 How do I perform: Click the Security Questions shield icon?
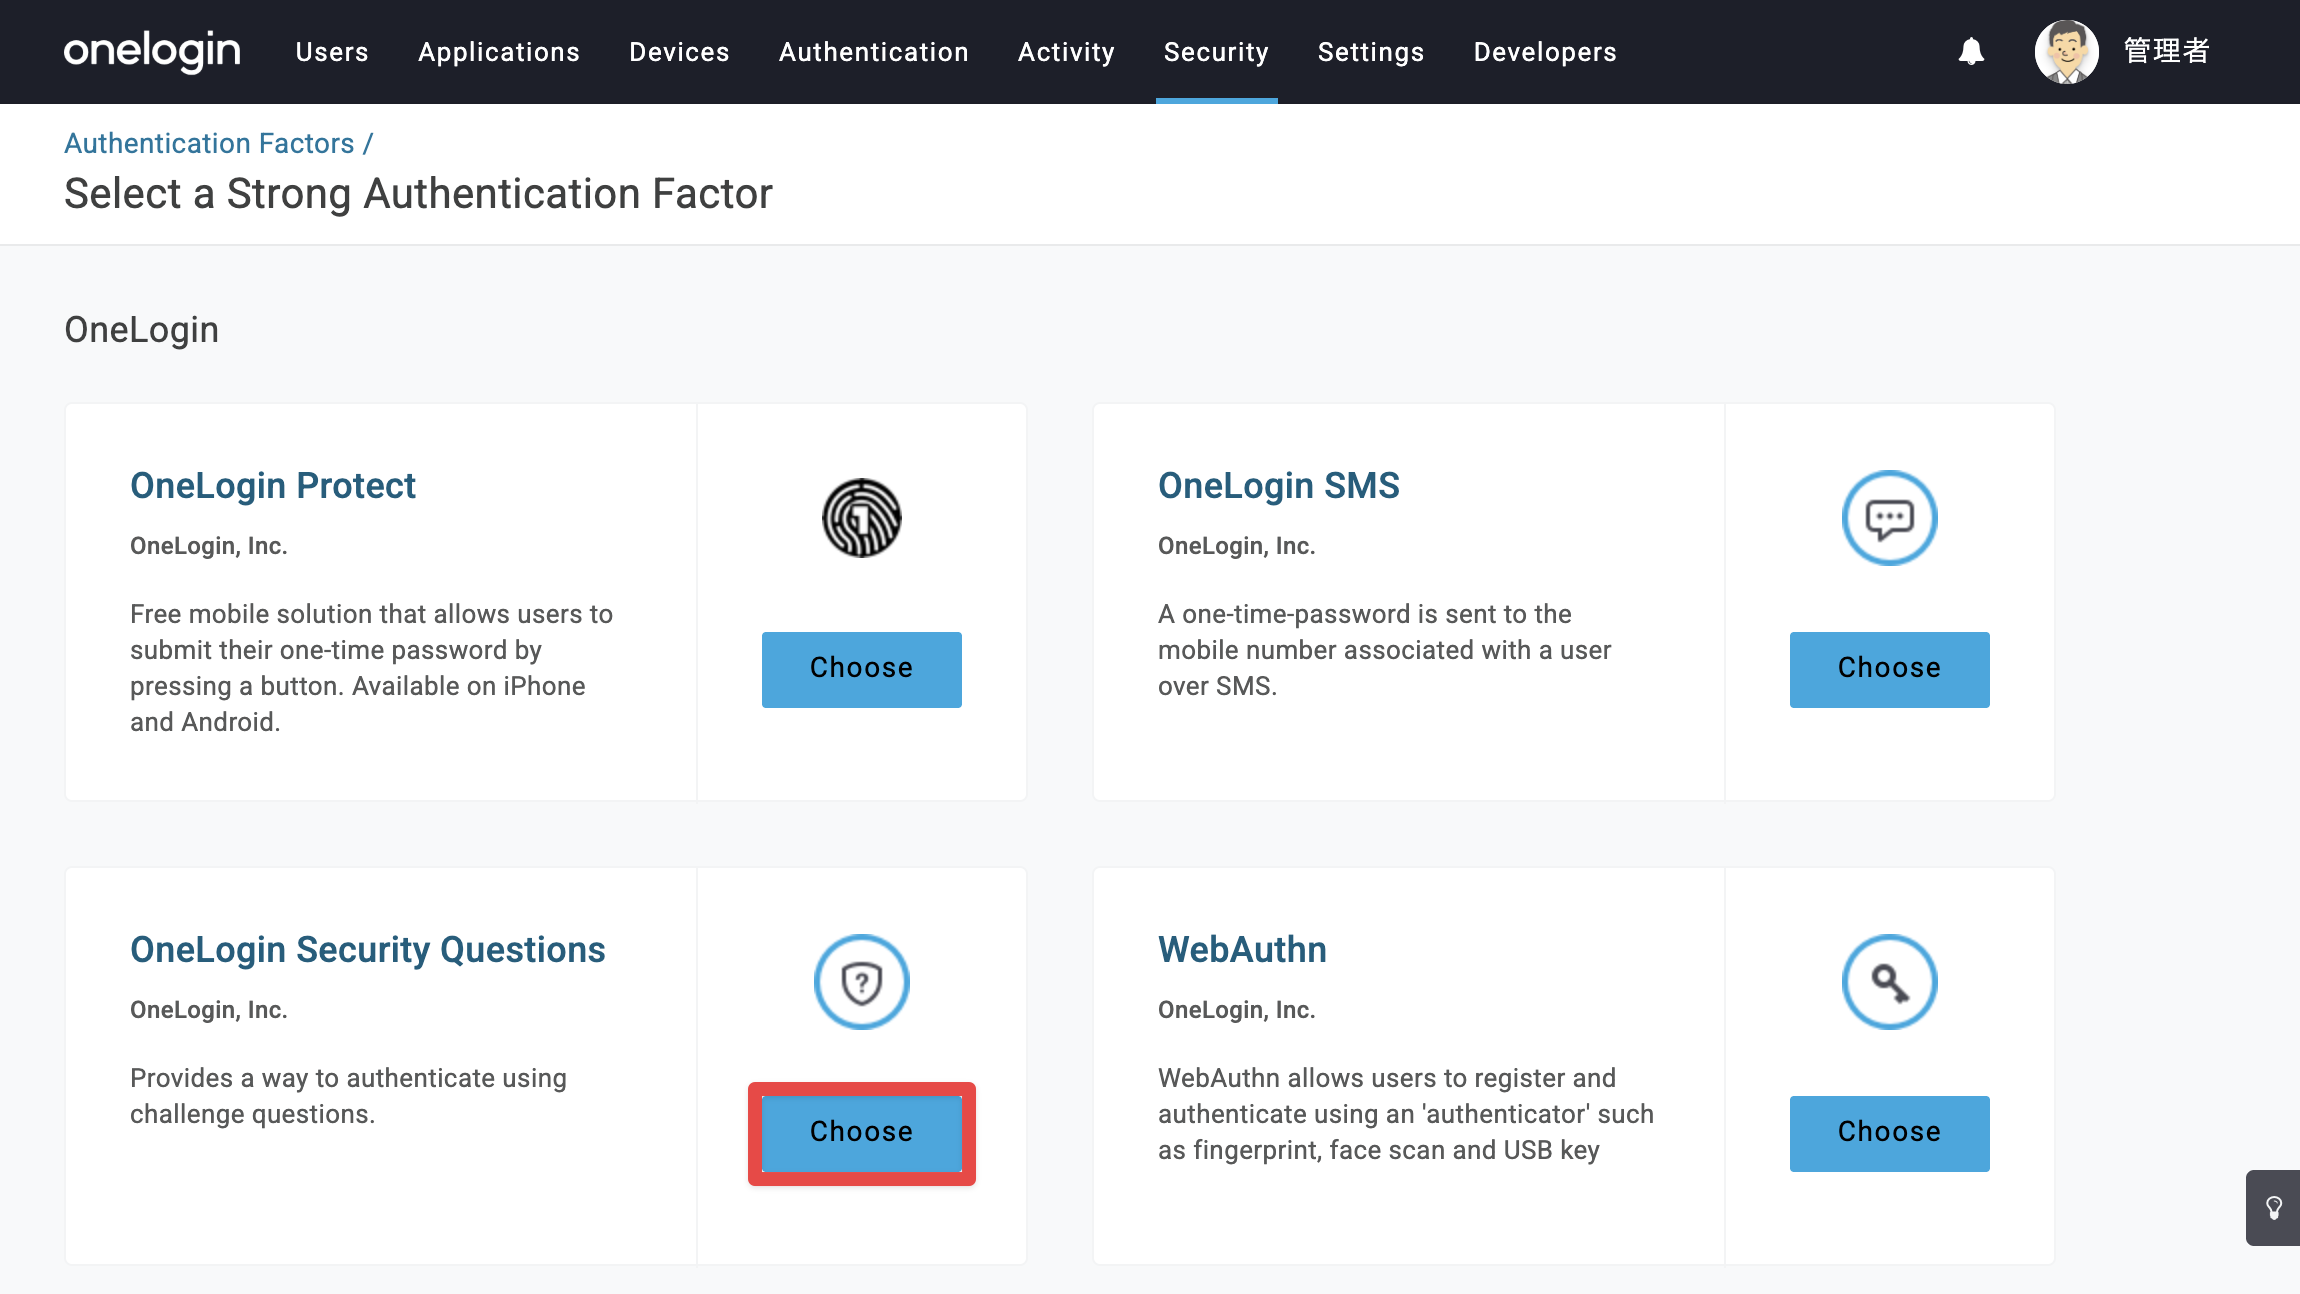[x=862, y=982]
